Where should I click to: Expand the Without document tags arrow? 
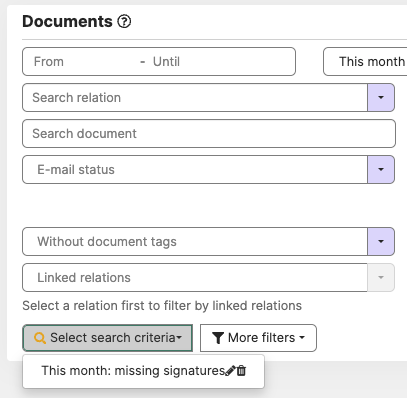[x=381, y=242]
